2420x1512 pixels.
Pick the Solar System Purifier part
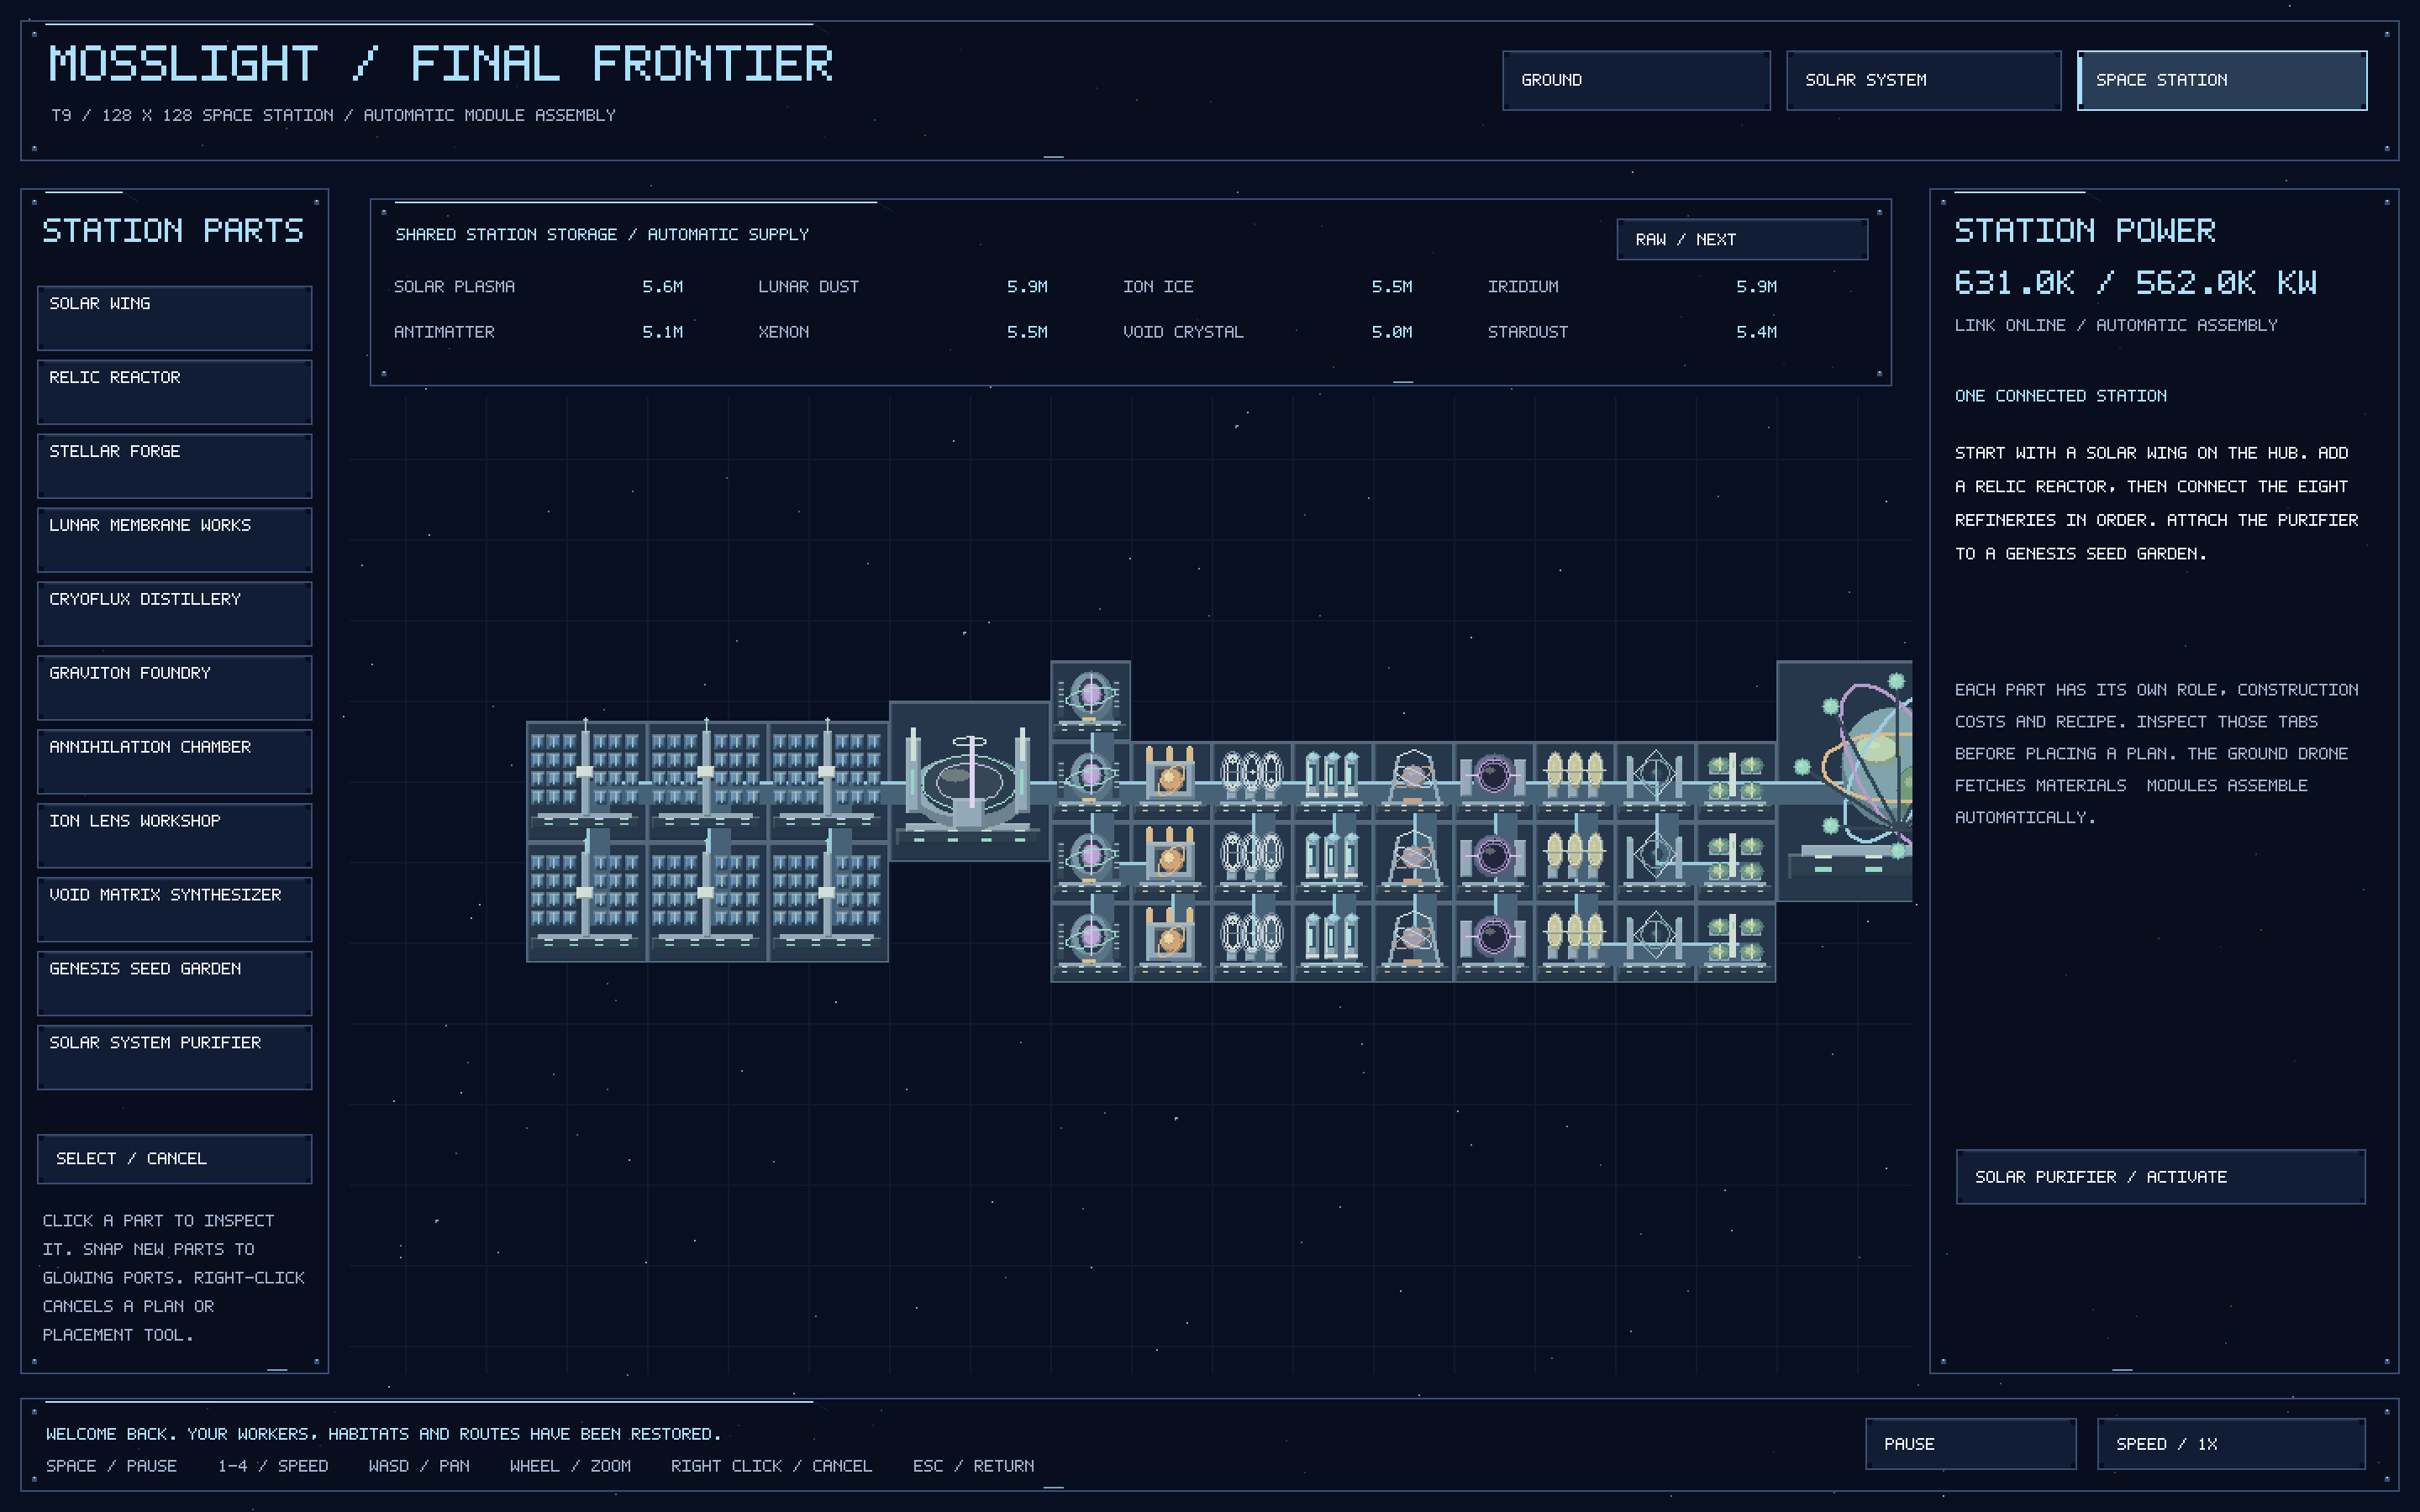175,1058
